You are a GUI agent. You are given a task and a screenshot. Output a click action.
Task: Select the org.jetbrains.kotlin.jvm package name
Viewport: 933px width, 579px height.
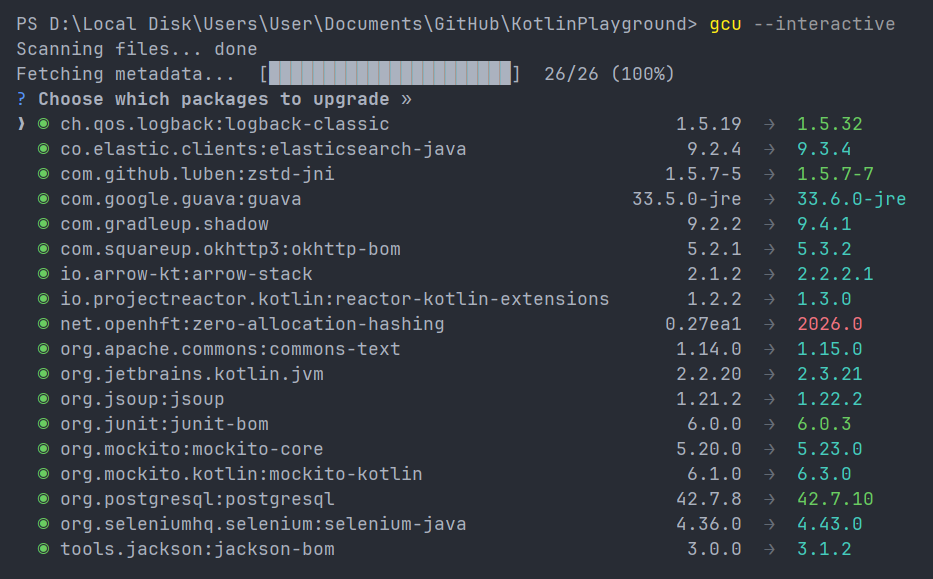192,374
